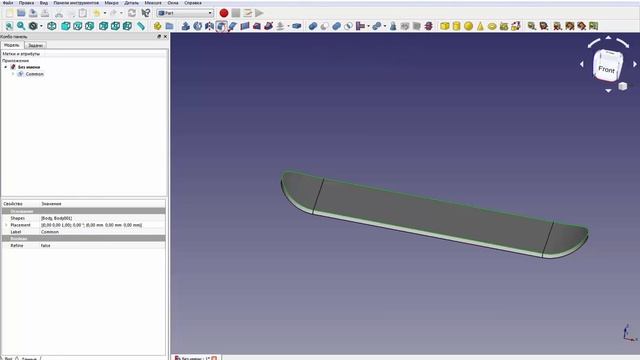Click the Свойство column header
Image resolution: width=640 pixels, height=360 pixels.
tap(13, 204)
